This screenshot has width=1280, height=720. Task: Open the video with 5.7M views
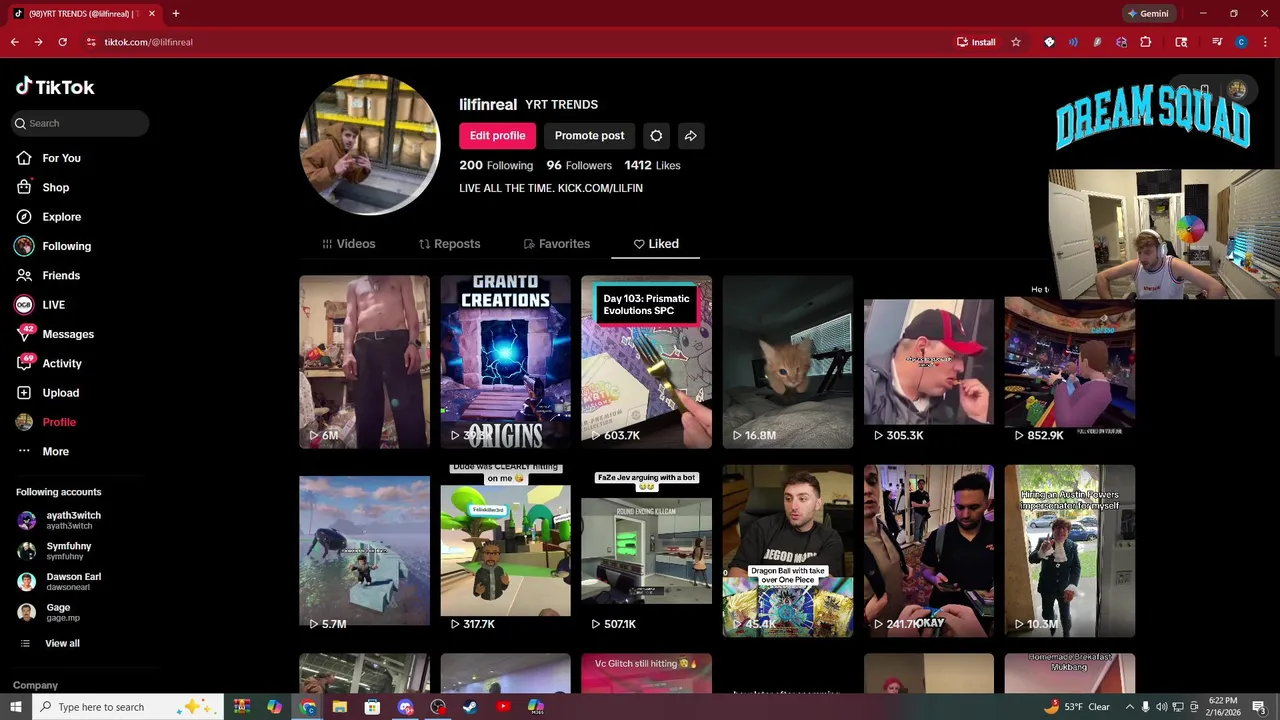[x=364, y=551]
